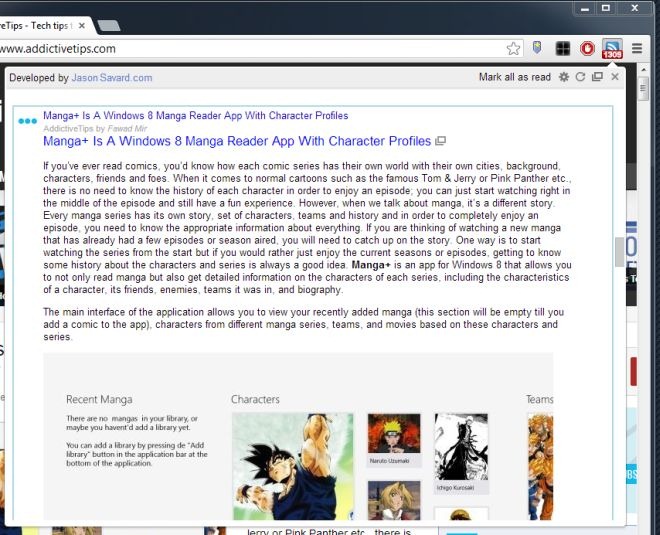660x535 pixels.
Task: Refresh feeds with the reload icon
Action: click(x=580, y=77)
